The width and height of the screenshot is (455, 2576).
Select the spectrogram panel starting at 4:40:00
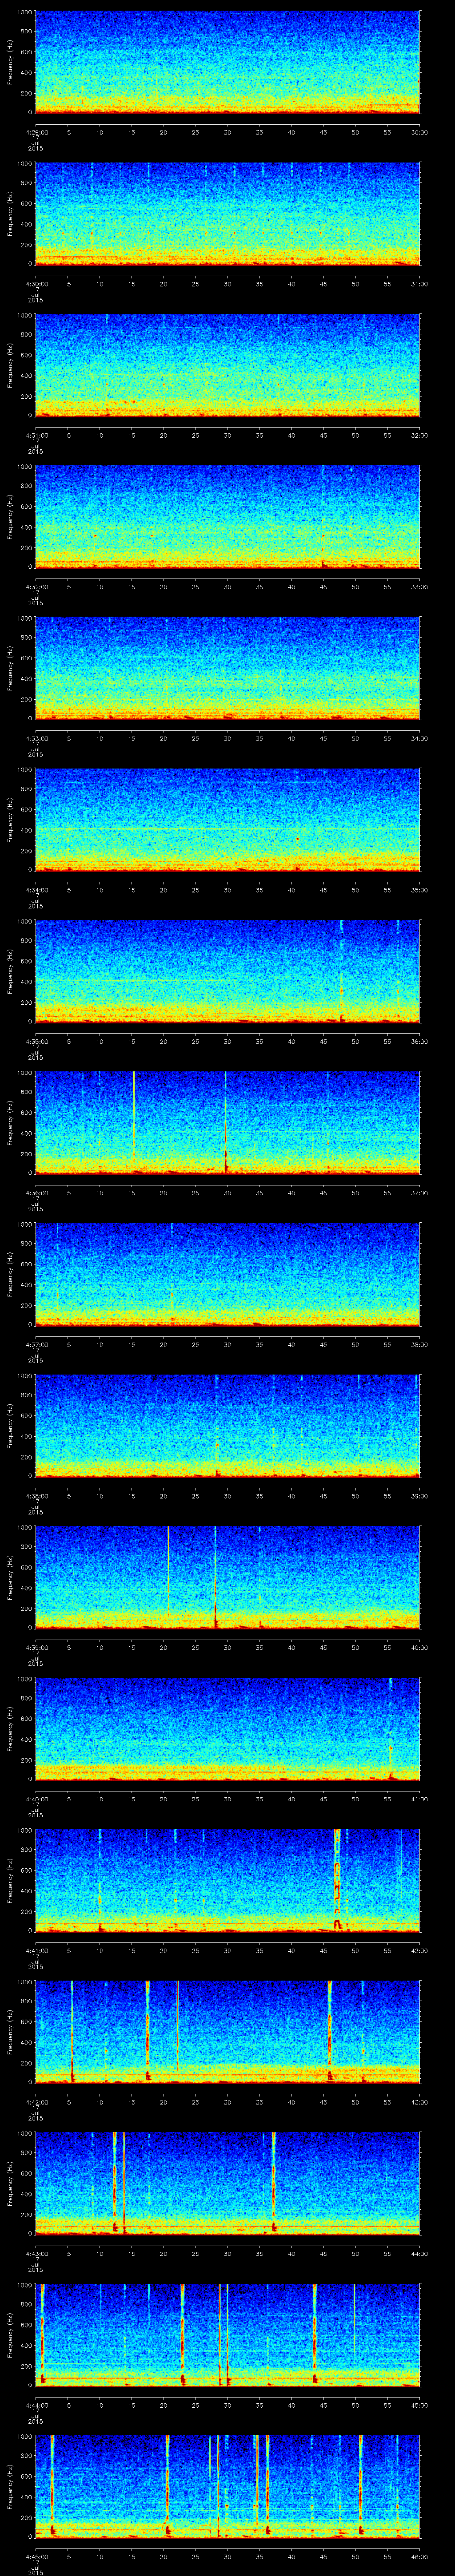click(227, 1729)
